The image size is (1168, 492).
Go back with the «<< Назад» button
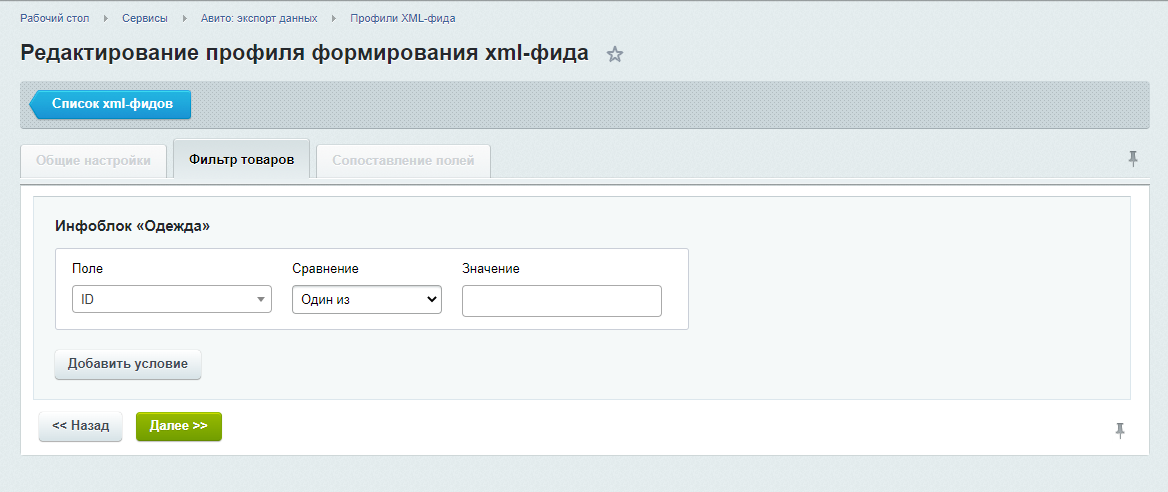point(80,426)
